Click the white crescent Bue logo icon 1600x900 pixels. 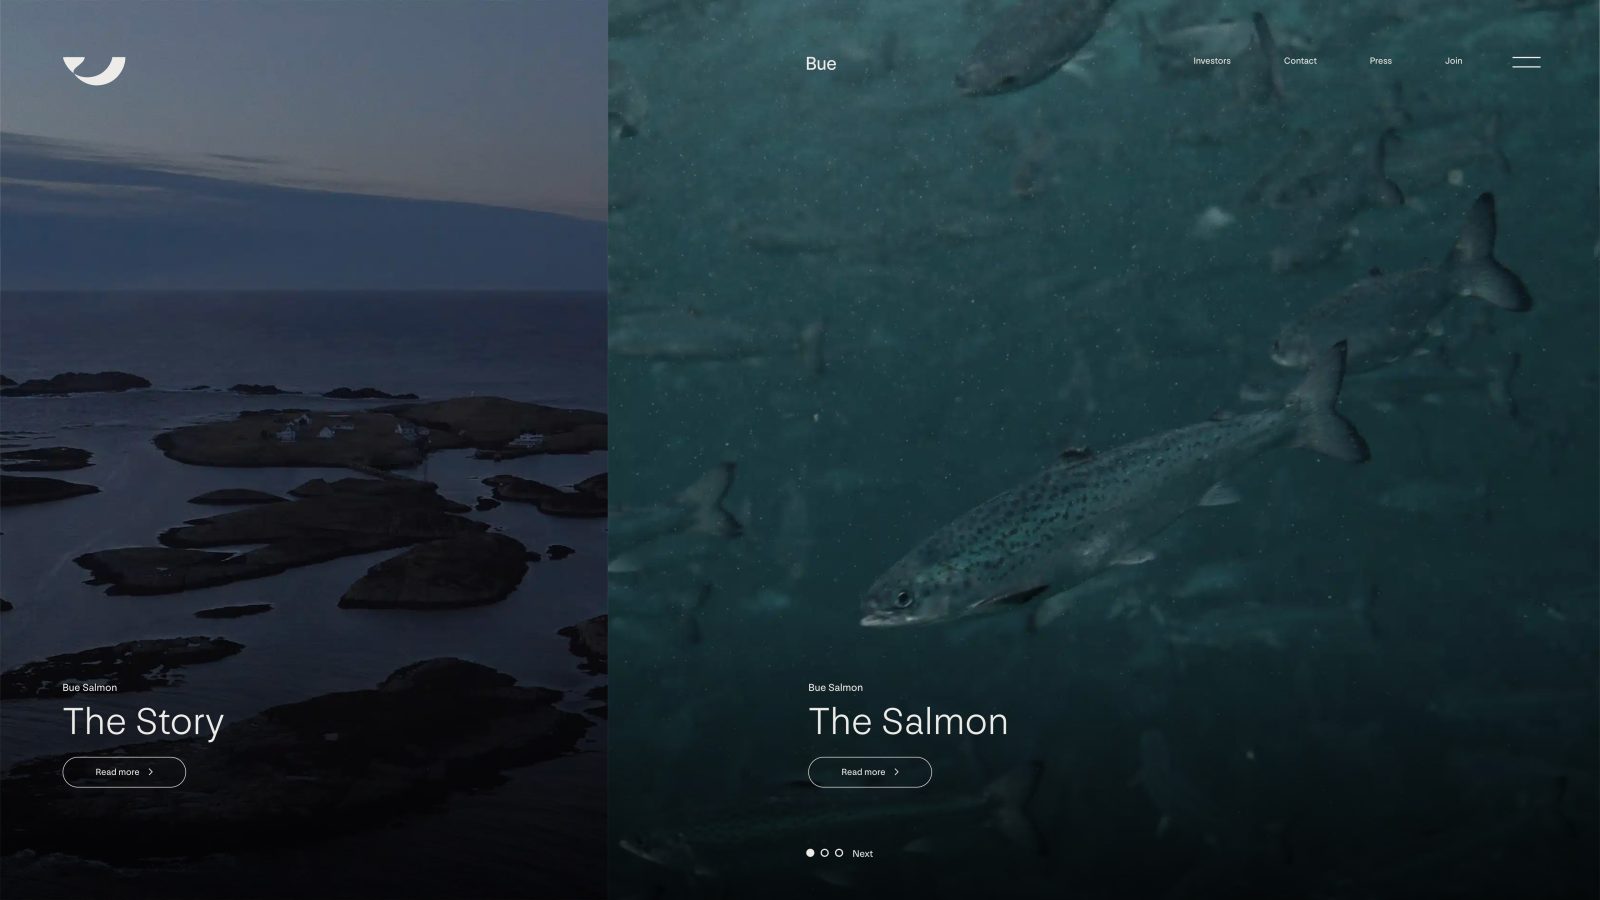94,71
